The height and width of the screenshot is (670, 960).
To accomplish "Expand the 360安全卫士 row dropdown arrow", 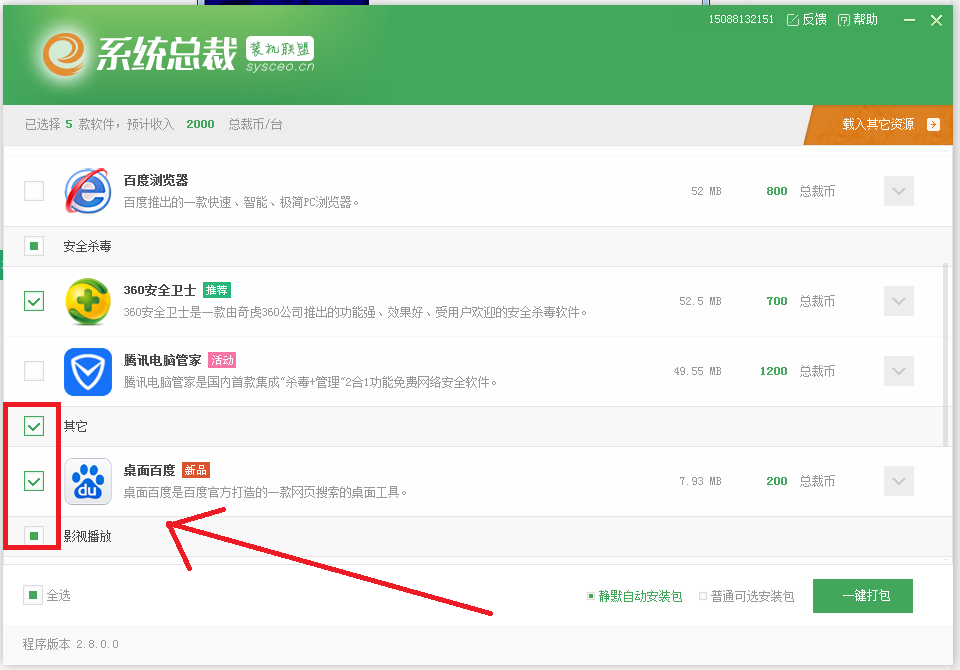I will point(899,301).
